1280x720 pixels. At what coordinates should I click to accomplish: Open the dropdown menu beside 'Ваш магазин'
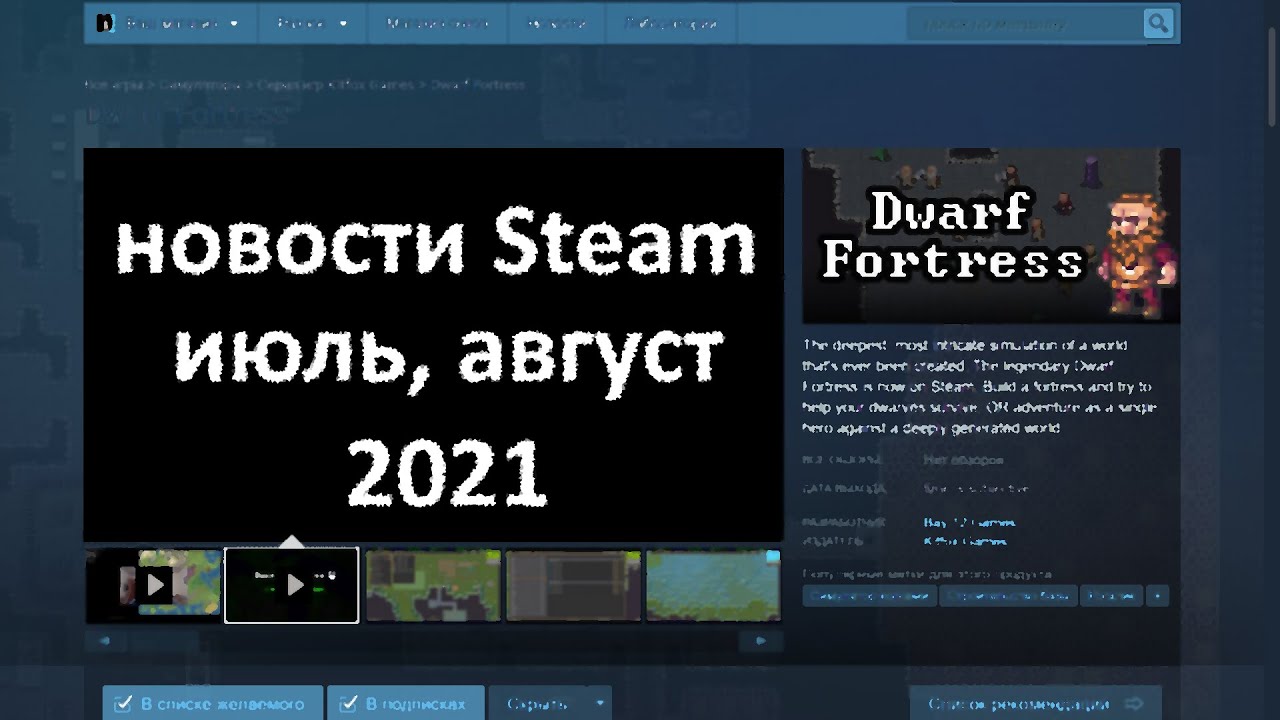point(313,23)
